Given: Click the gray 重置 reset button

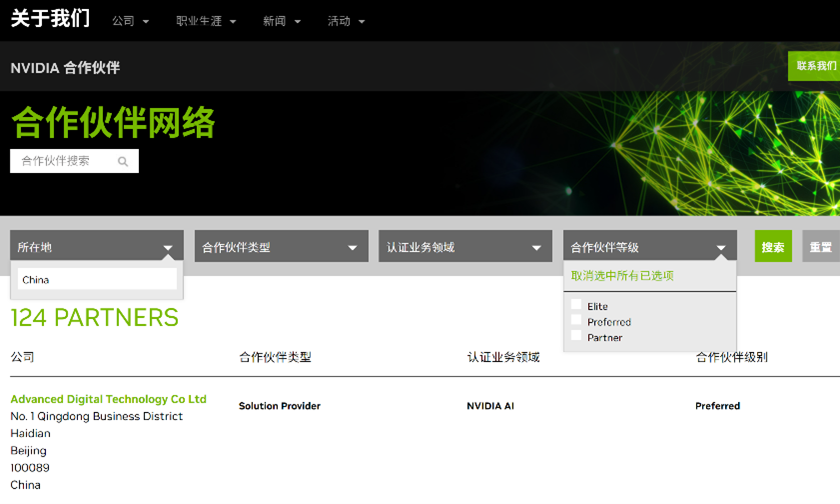Looking at the screenshot, I should click(x=821, y=247).
